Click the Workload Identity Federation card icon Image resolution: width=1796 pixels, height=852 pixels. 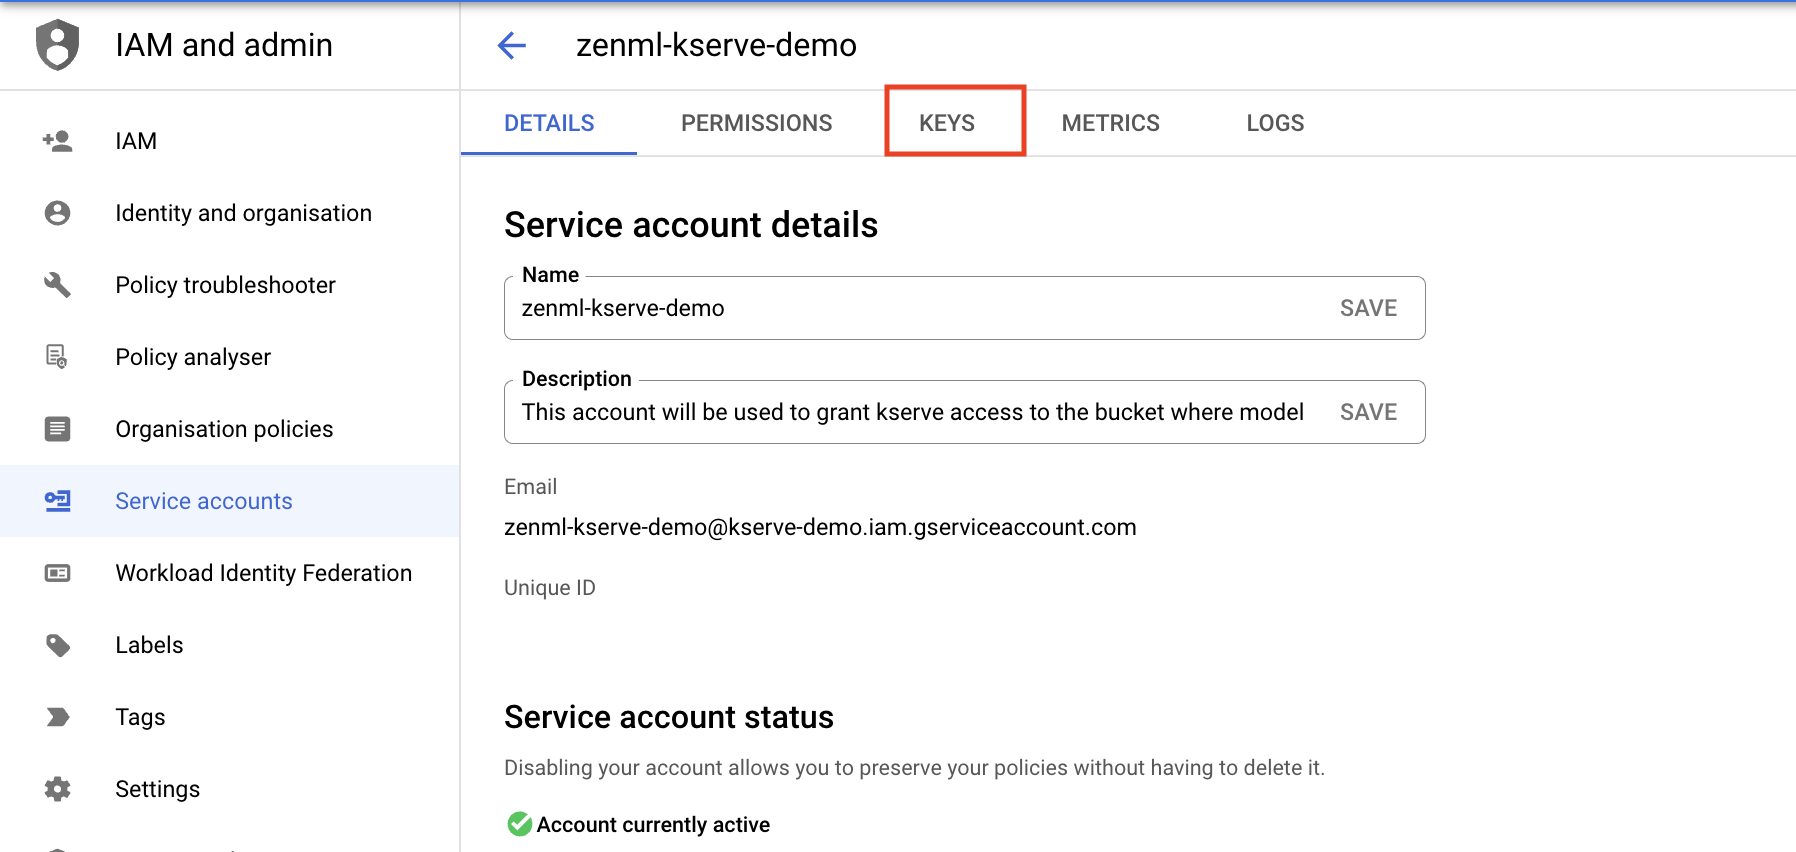pos(57,573)
